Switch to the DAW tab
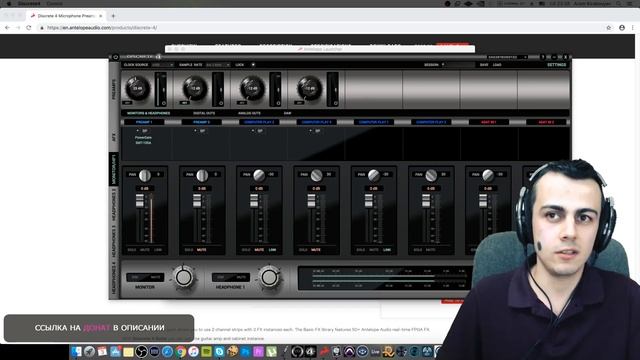 click(287, 113)
